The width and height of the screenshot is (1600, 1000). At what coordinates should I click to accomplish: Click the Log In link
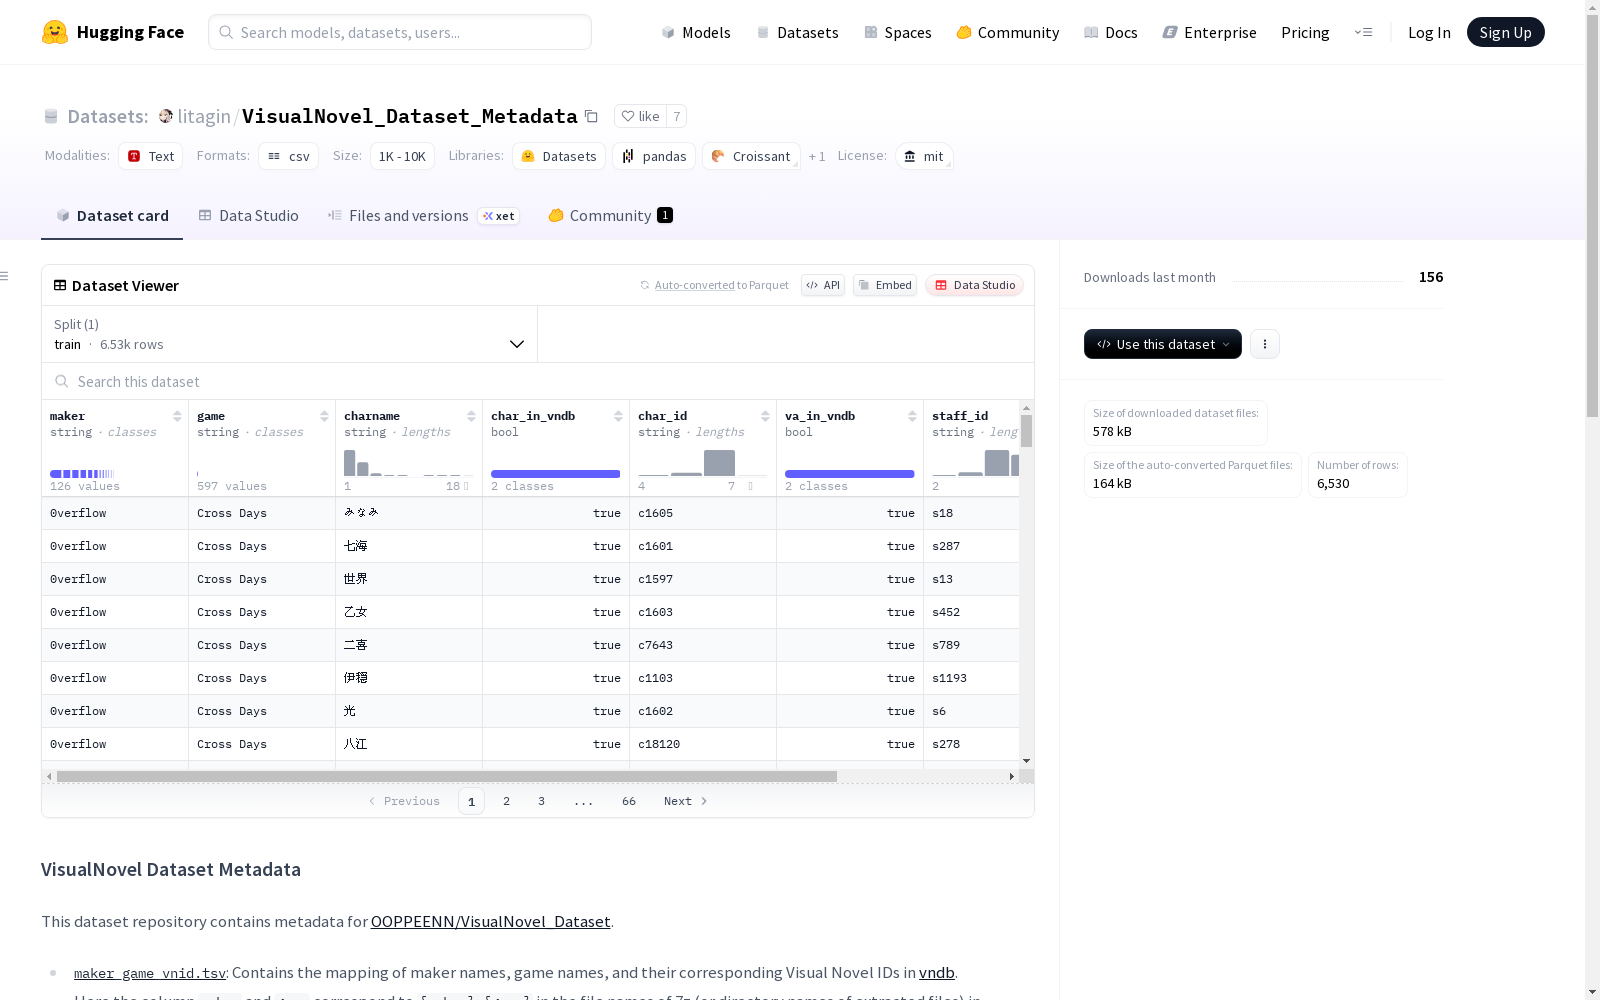[1429, 32]
